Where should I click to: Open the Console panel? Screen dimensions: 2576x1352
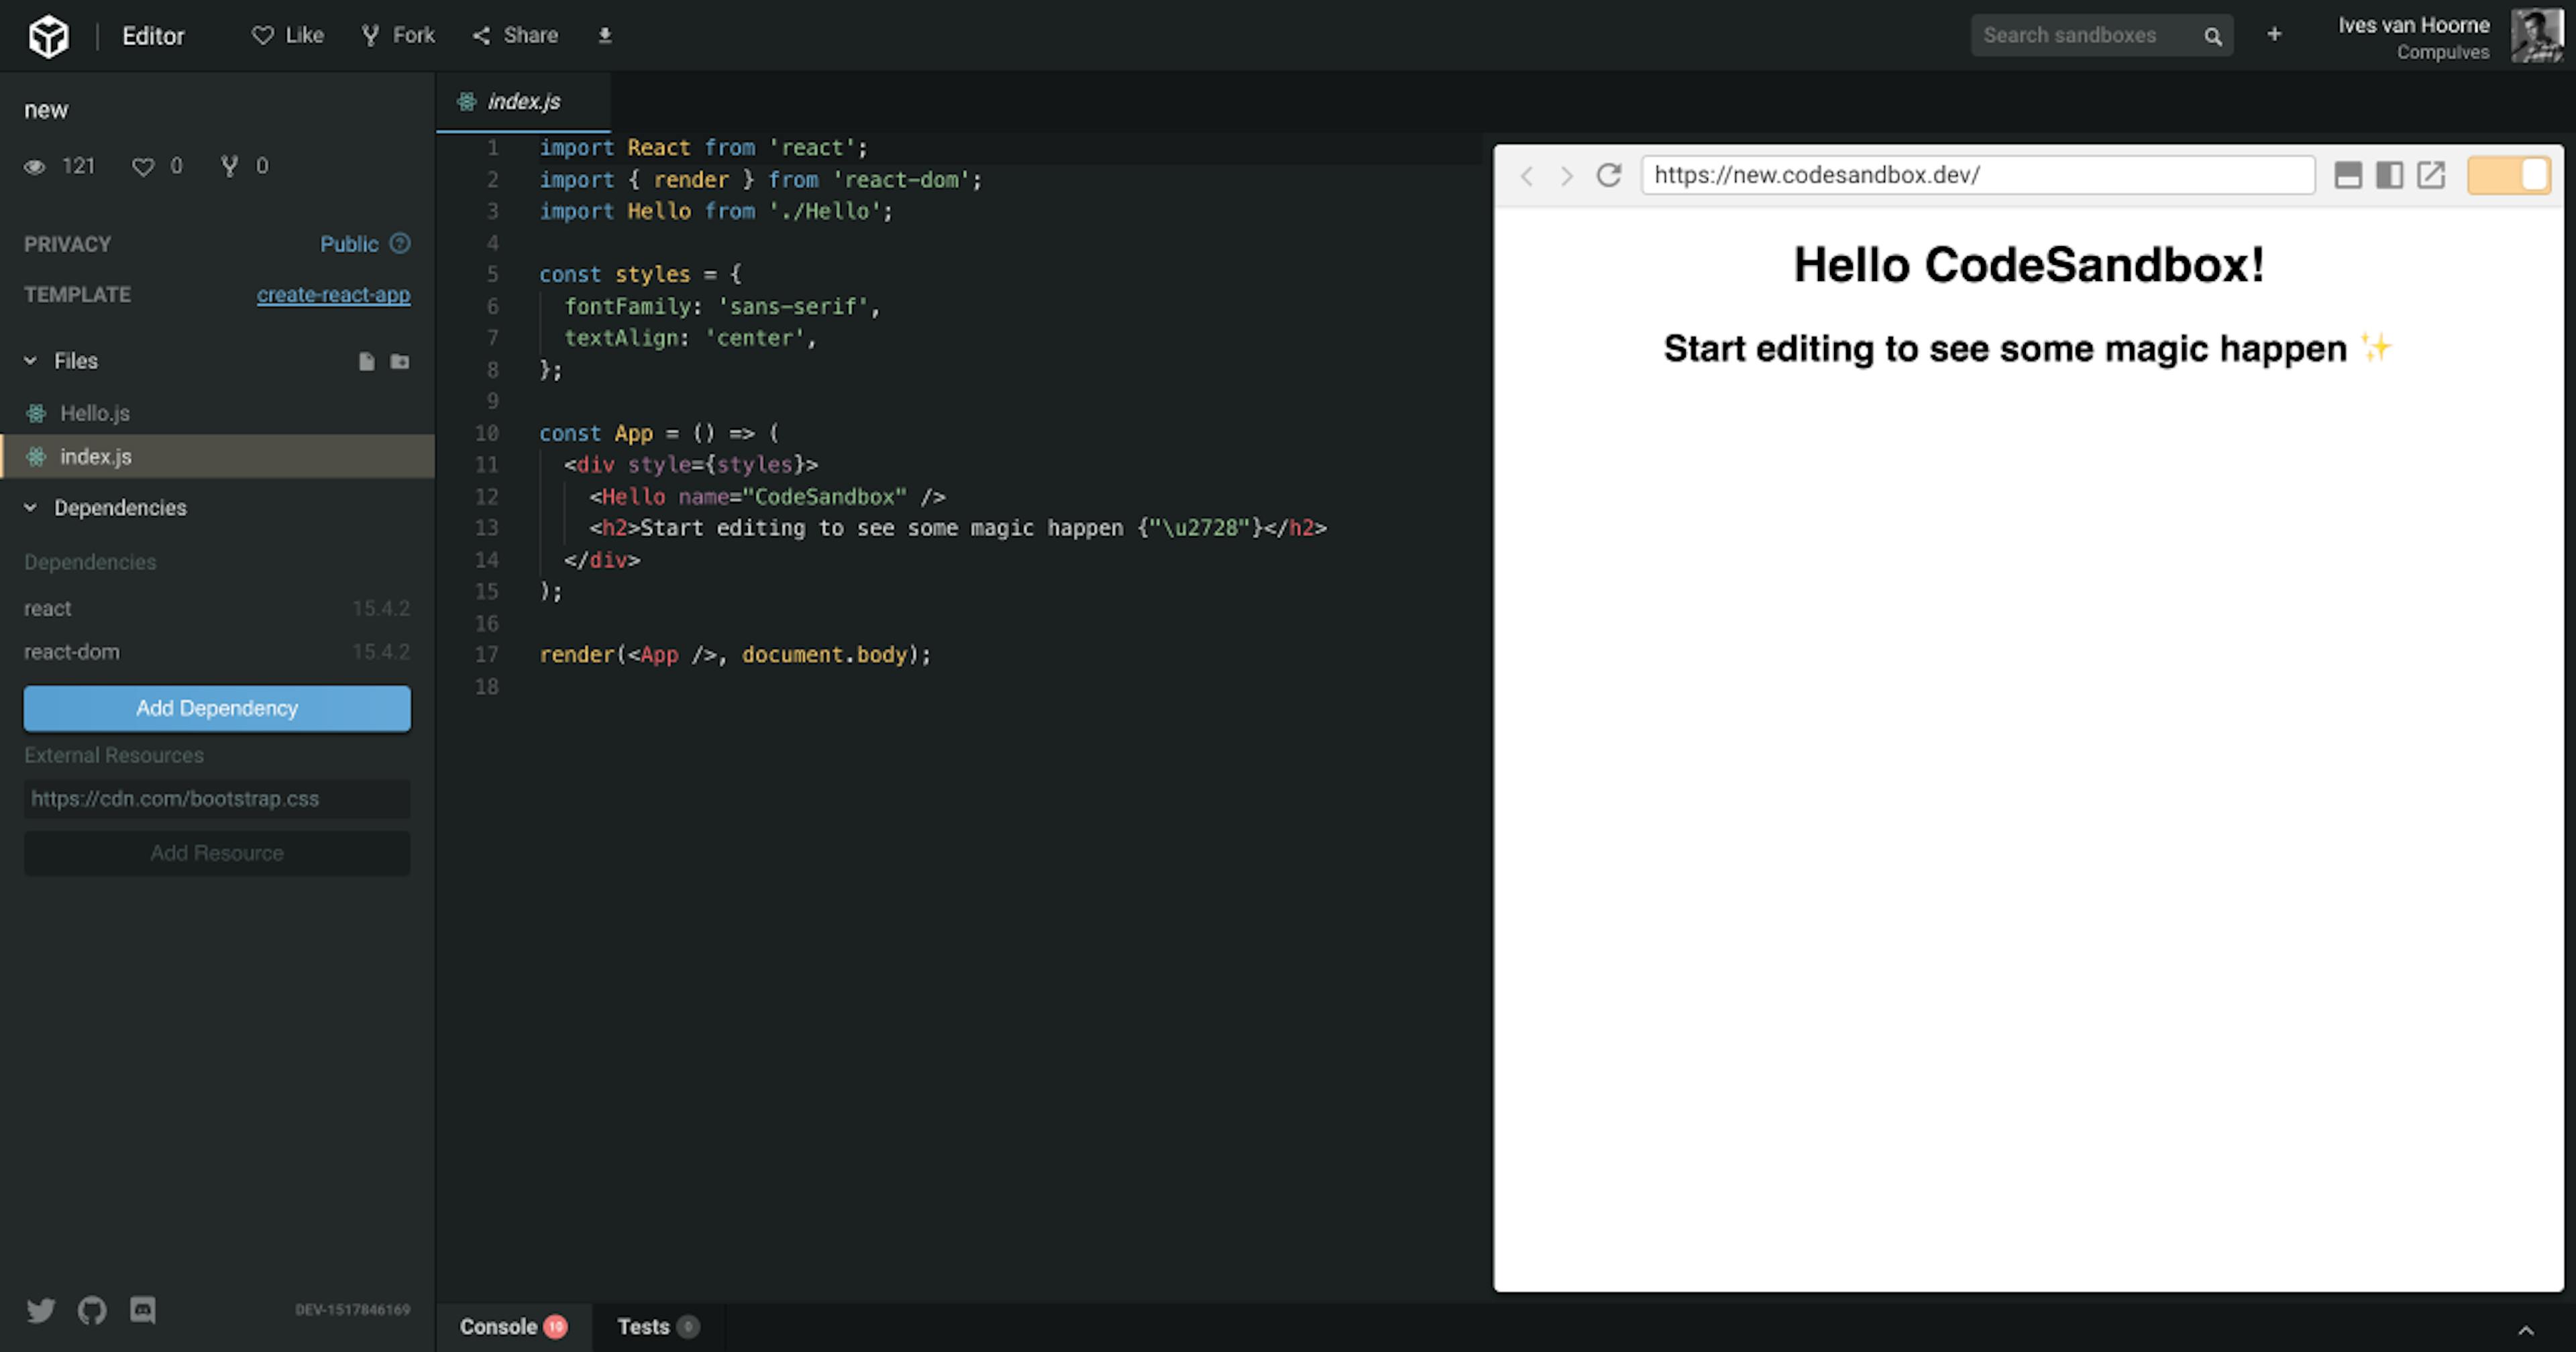point(500,1326)
